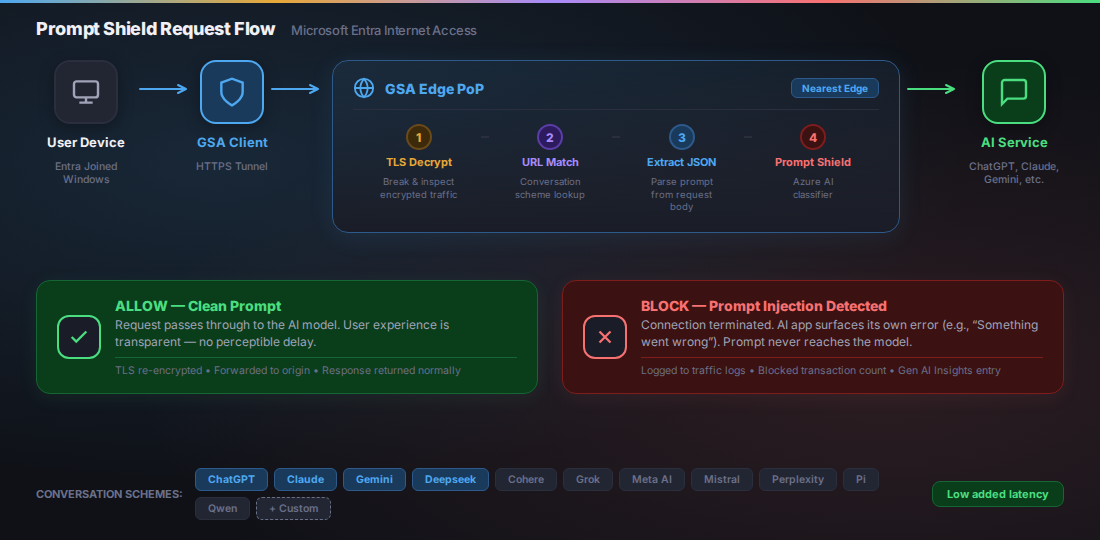Image resolution: width=1100 pixels, height=540 pixels.
Task: Select the Qwen conversation scheme chip
Action: 222,508
